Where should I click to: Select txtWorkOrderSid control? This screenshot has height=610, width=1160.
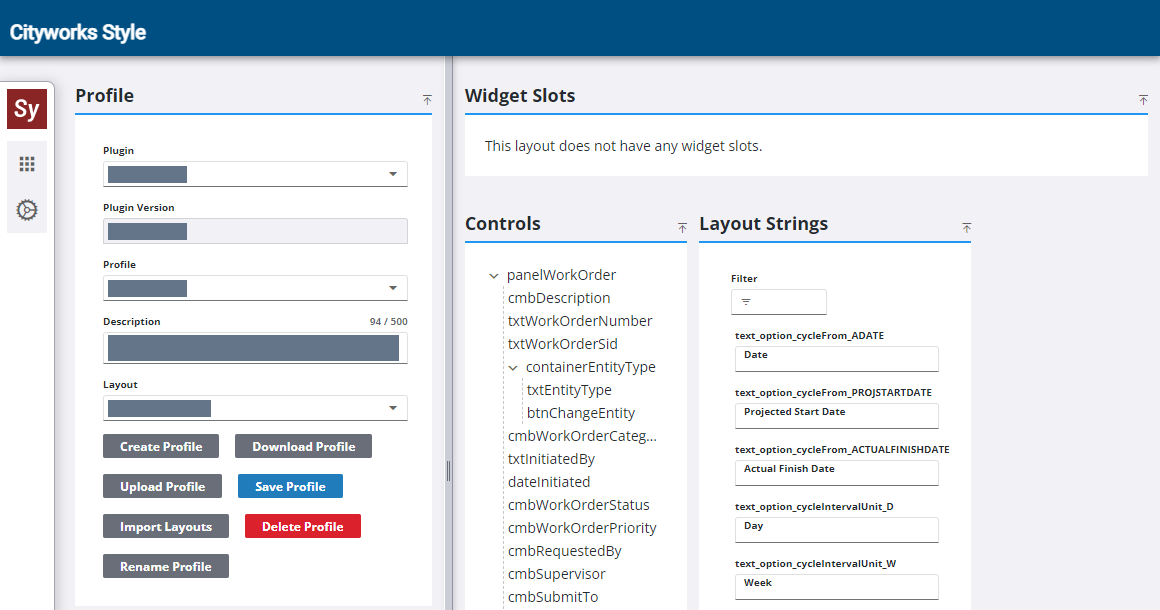tap(562, 344)
